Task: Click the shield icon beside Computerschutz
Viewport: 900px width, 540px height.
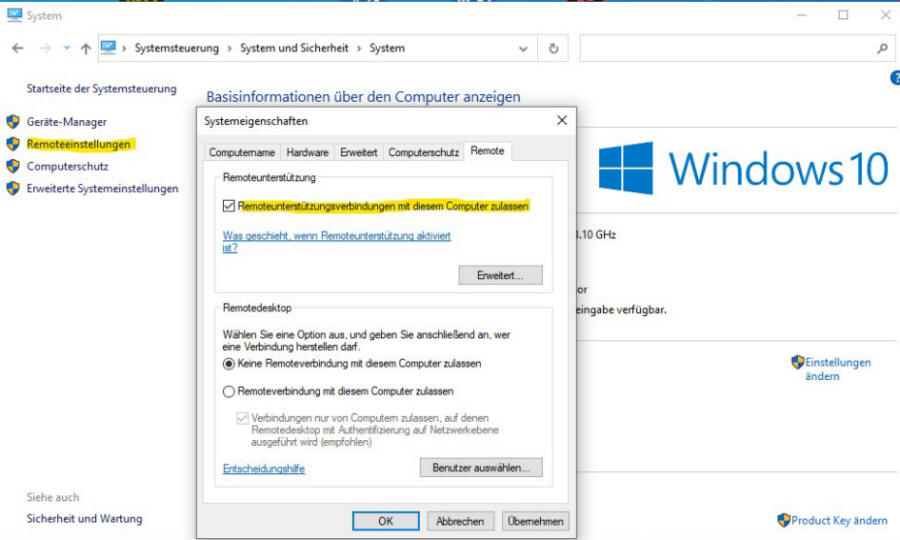Action: pyautogui.click(x=13, y=166)
